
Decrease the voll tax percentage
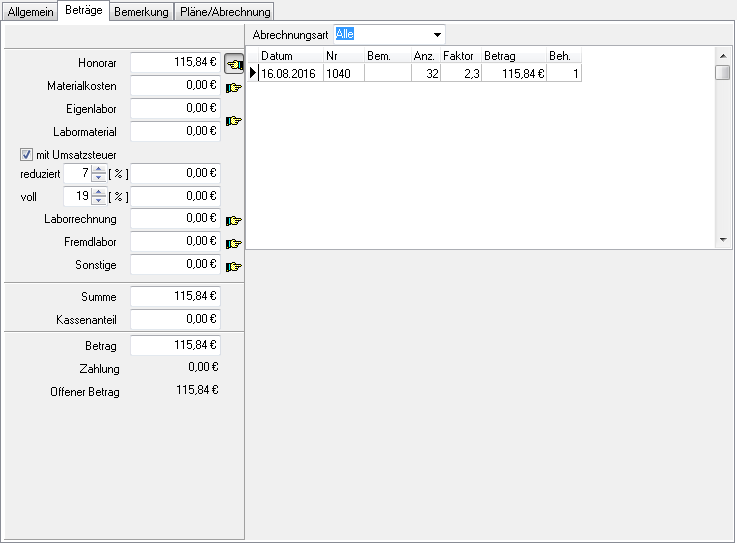98,201
